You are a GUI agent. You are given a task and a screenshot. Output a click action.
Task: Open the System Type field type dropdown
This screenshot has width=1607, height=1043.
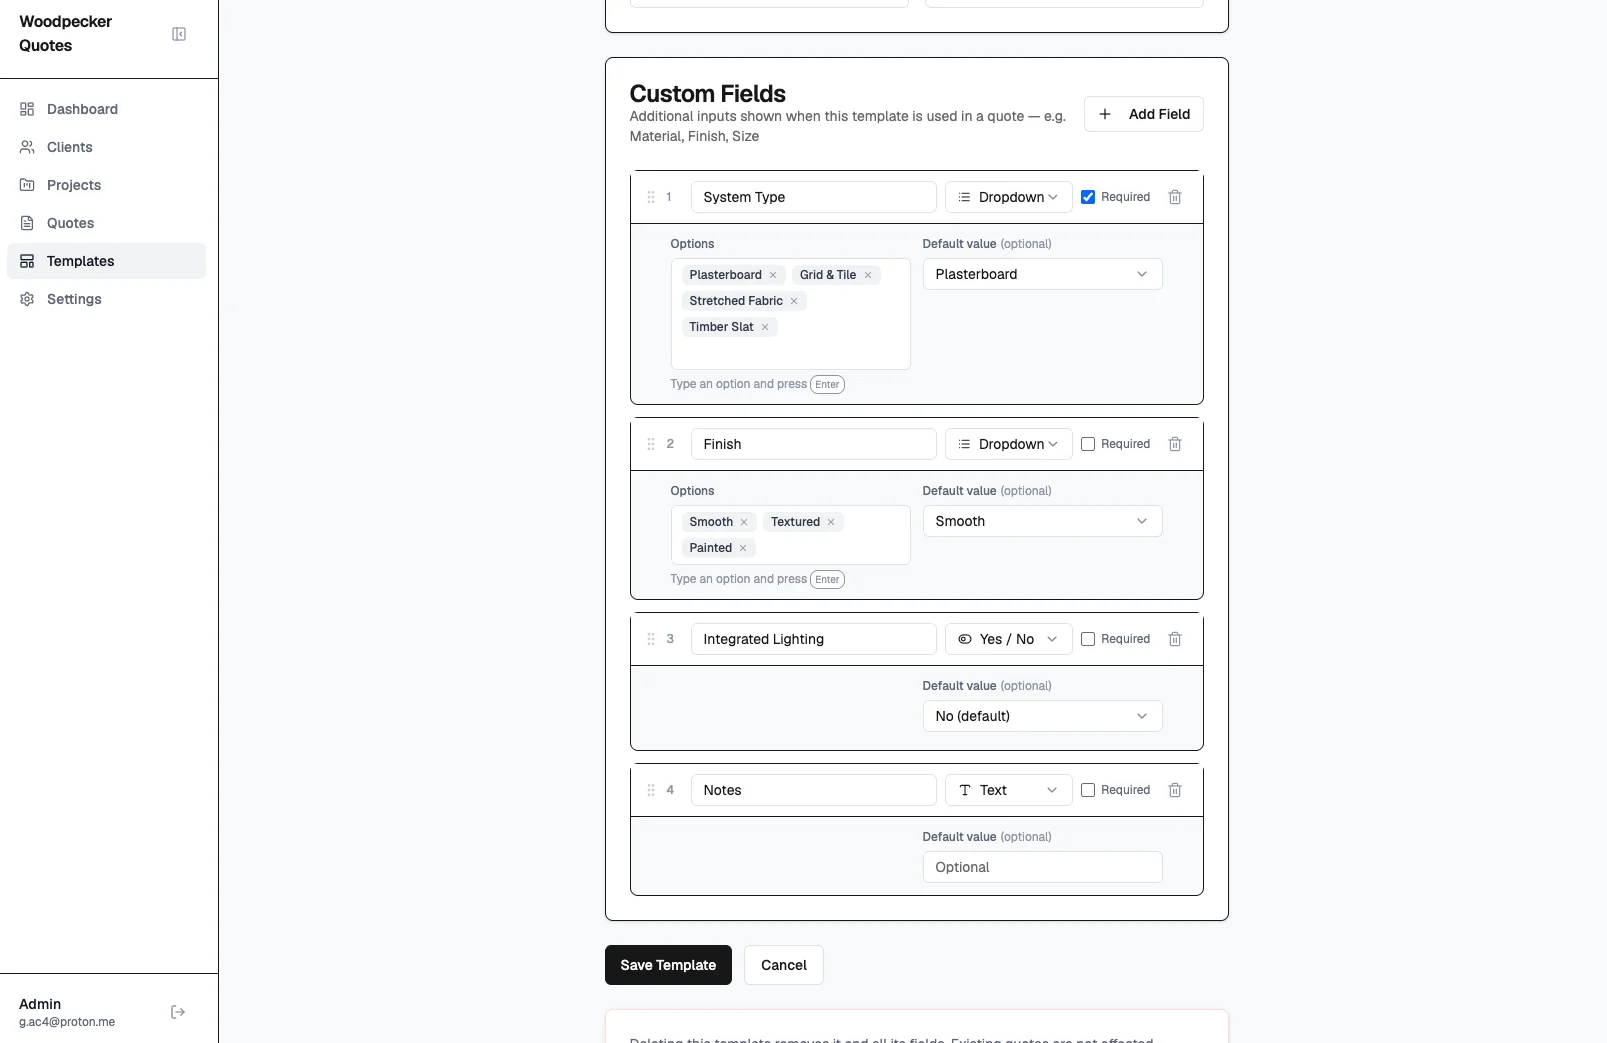(x=1008, y=197)
